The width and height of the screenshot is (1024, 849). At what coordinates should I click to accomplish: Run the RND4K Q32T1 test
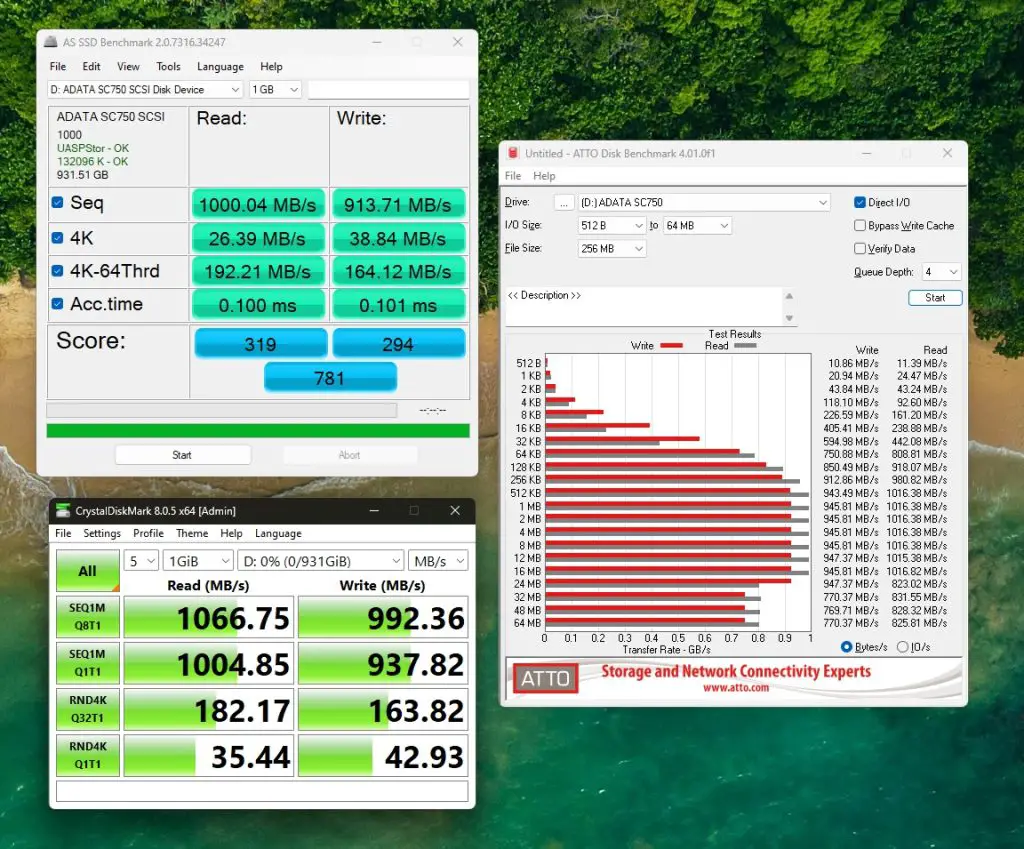point(88,709)
